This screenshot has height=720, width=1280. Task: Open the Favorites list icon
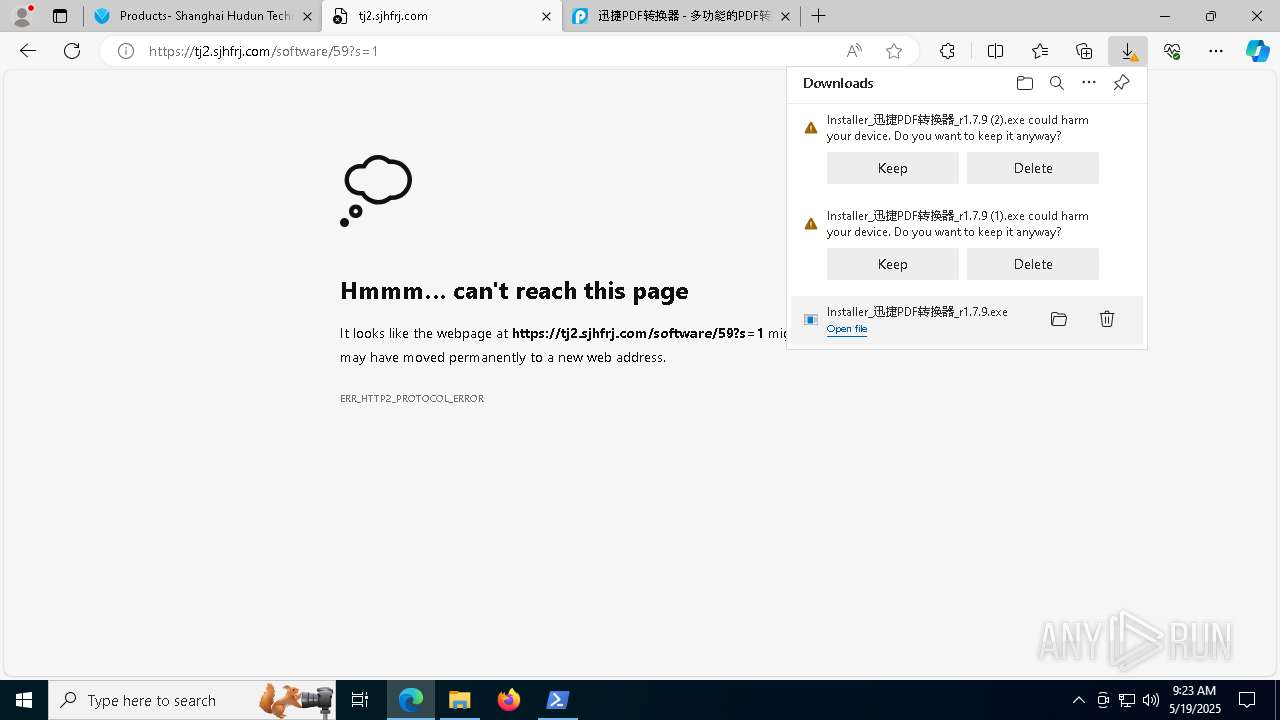tap(1040, 51)
